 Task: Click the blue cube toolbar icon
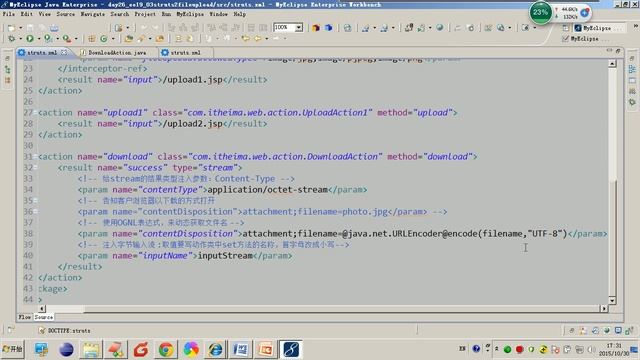(329, 28)
